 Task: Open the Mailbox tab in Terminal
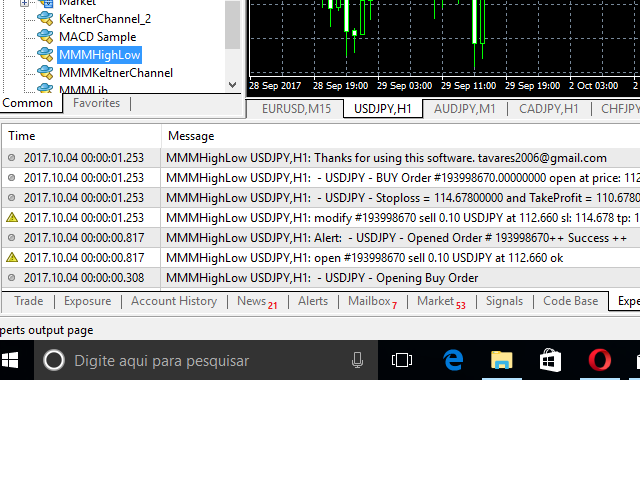pyautogui.click(x=372, y=302)
